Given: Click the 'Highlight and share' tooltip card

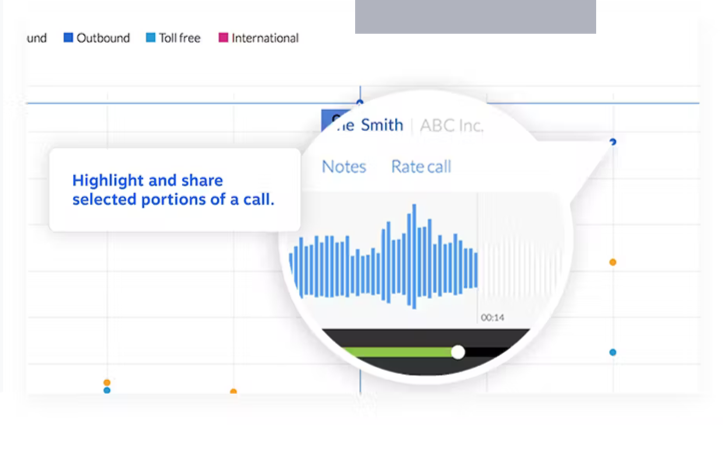Looking at the screenshot, I should [x=174, y=190].
